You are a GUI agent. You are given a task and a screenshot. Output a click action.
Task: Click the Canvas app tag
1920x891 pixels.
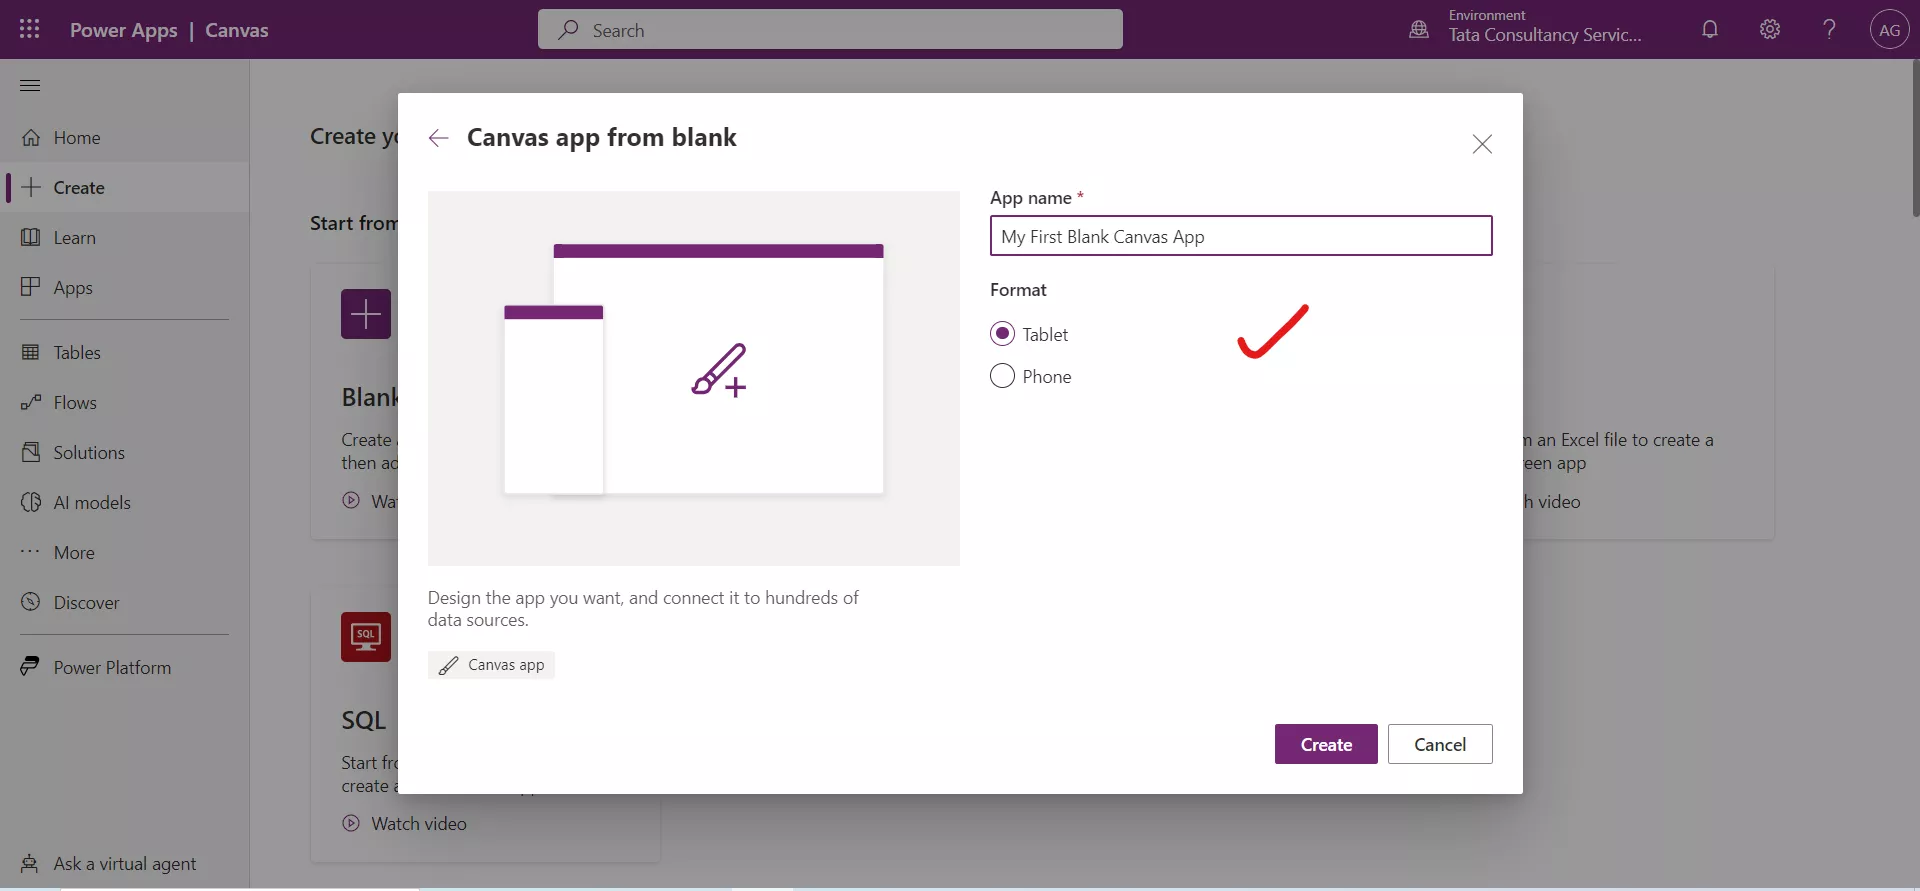(491, 665)
